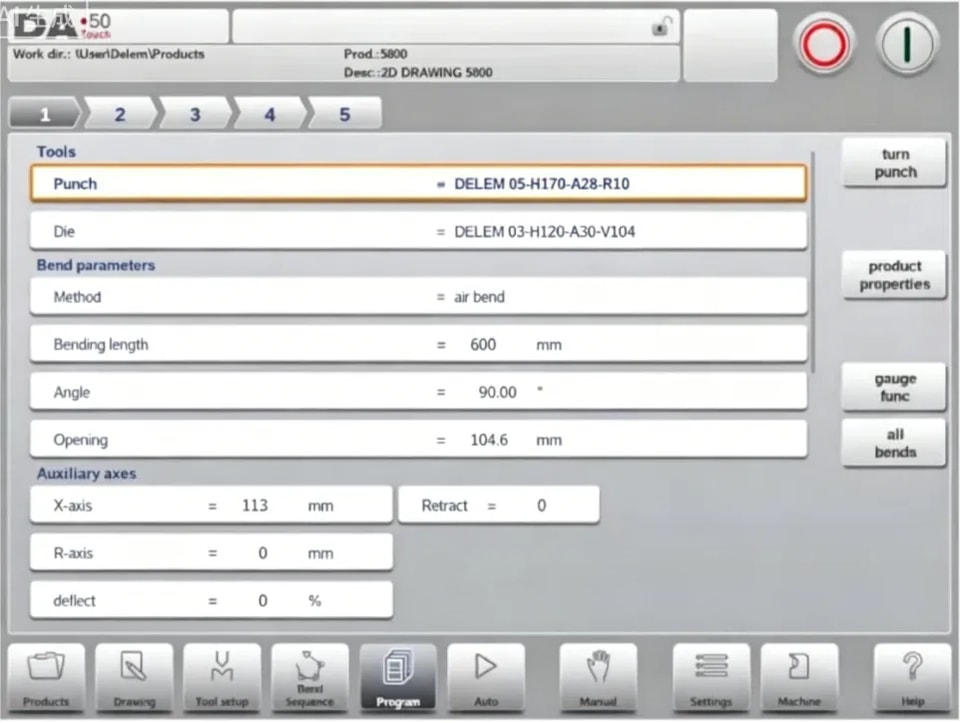Open the Settings mode
The width and height of the screenshot is (960, 723).
[711, 678]
